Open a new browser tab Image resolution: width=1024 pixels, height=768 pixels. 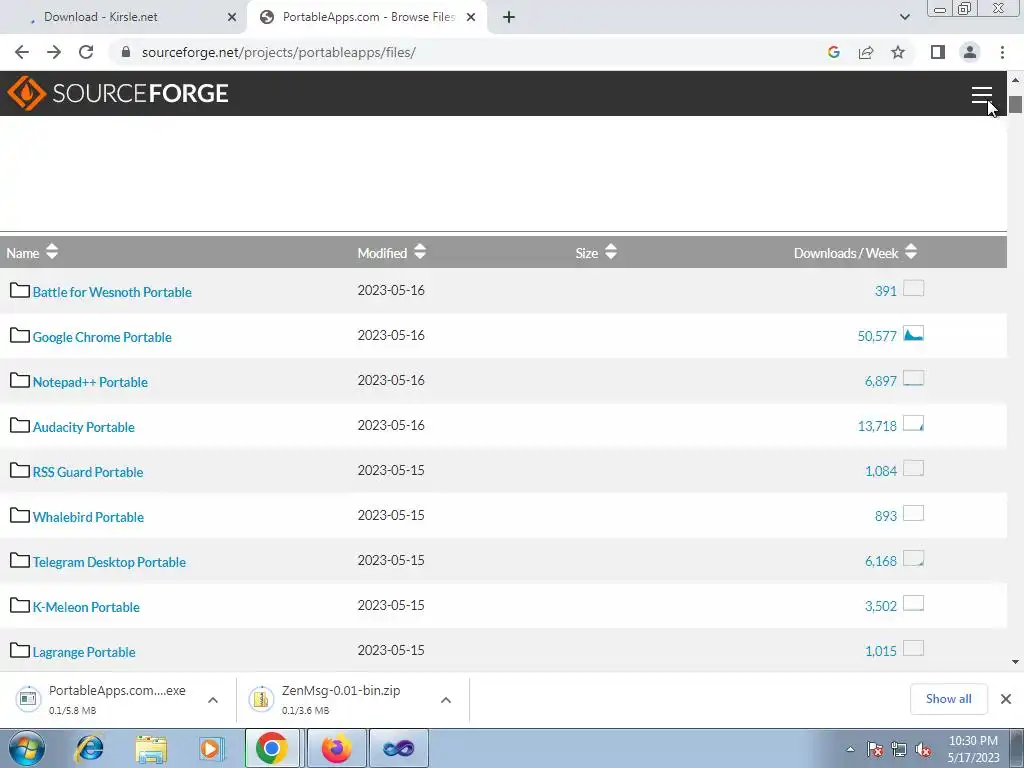pyautogui.click(x=509, y=17)
